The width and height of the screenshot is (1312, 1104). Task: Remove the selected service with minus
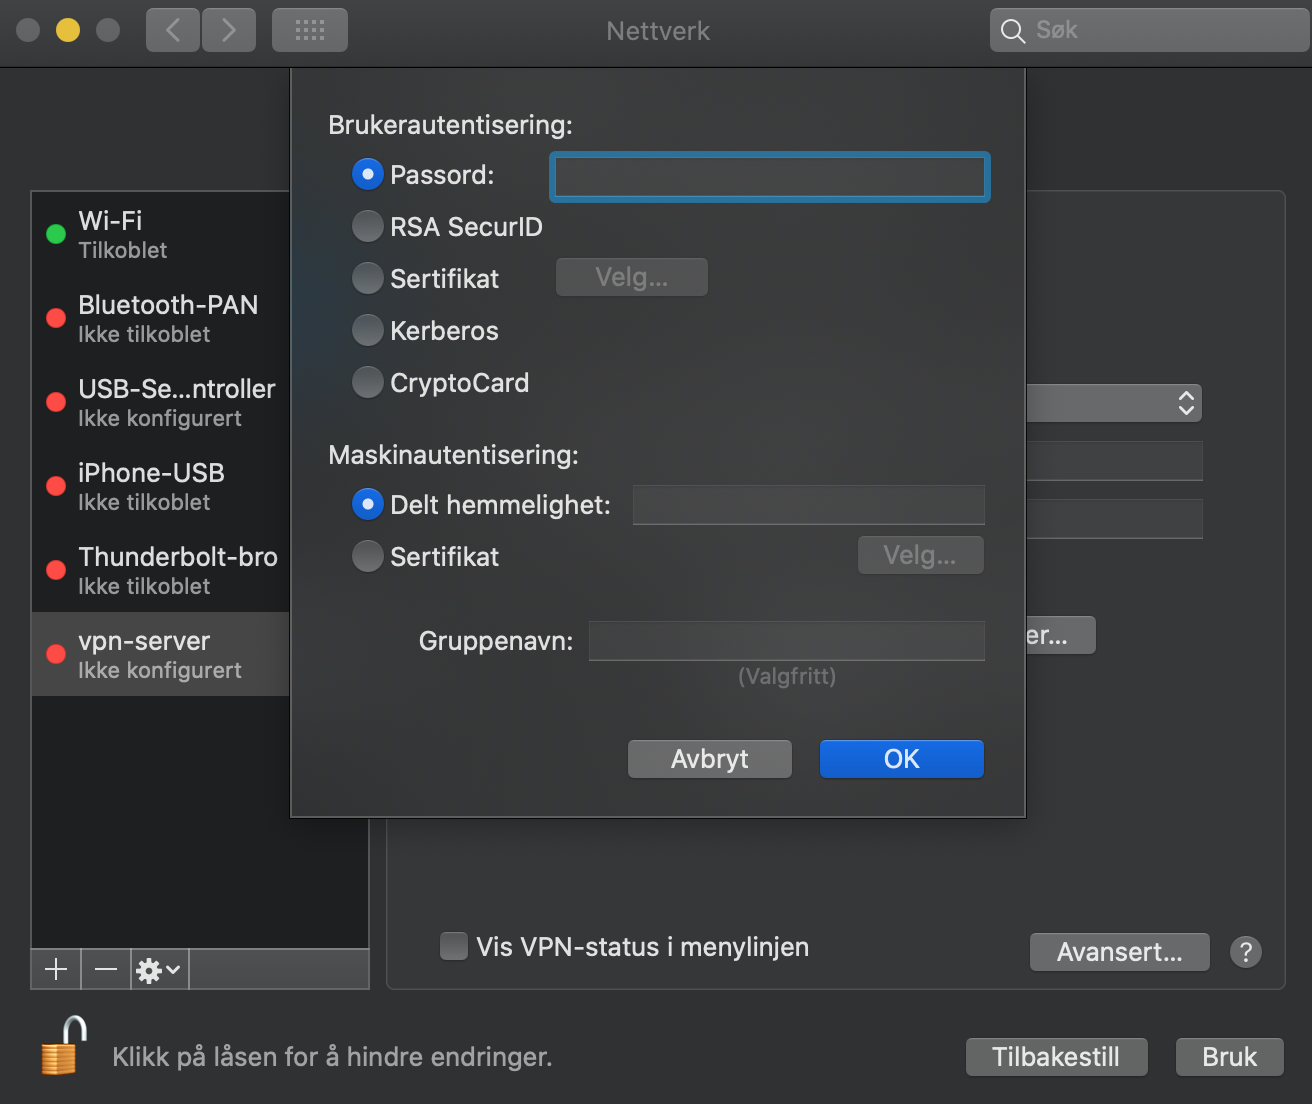pyautogui.click(x=105, y=969)
